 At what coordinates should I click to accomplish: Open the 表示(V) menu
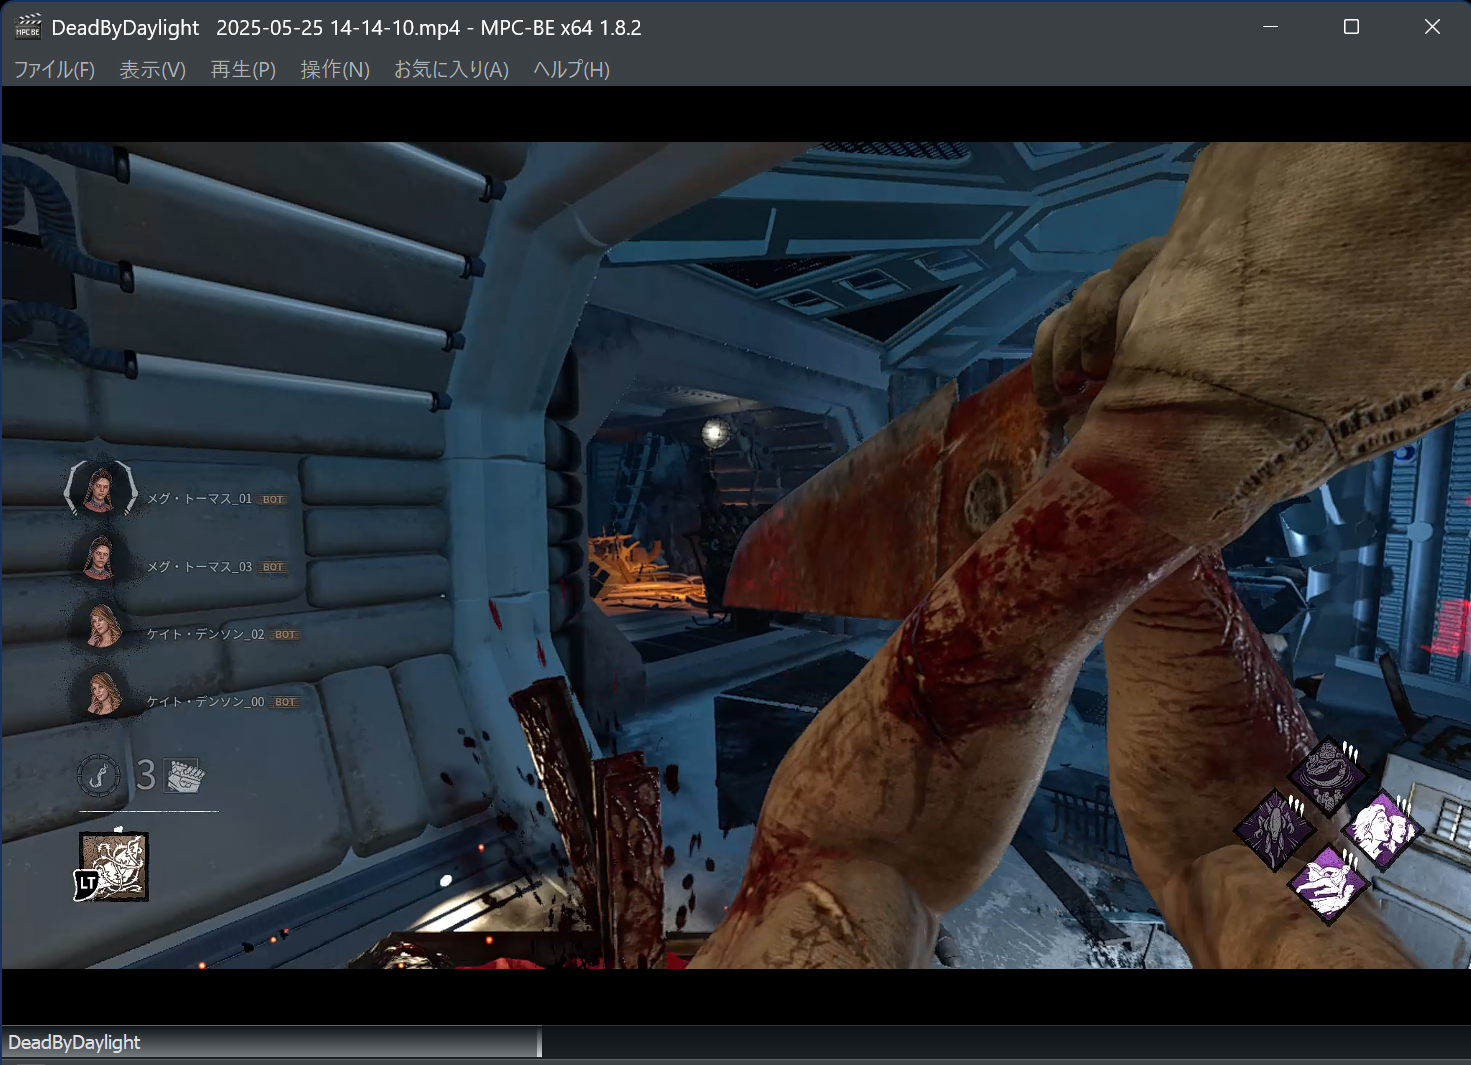[153, 69]
